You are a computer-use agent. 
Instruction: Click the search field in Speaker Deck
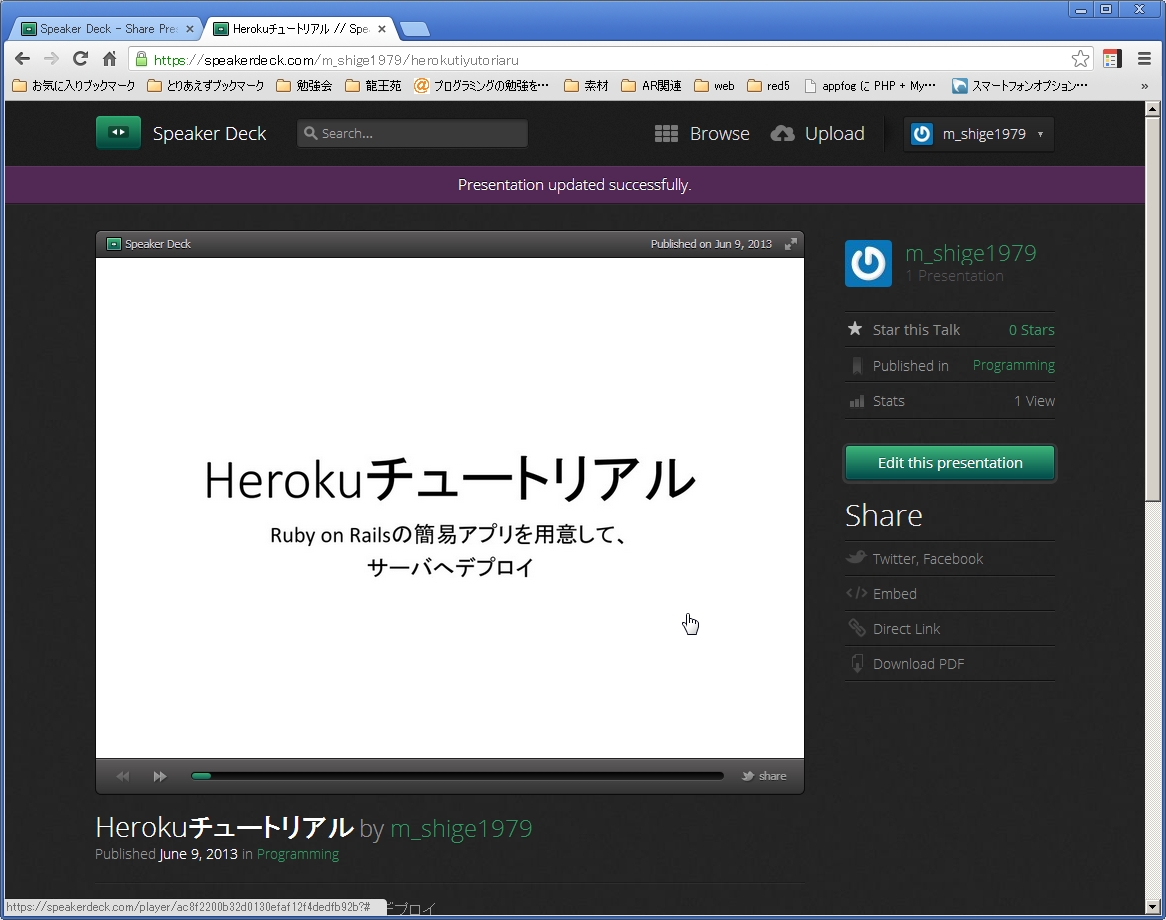click(412, 134)
